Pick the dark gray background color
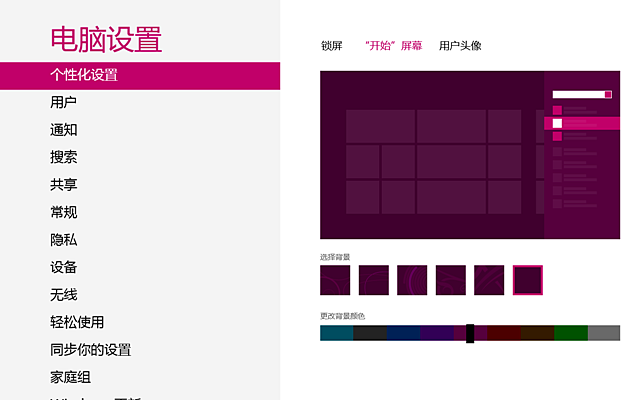The width and height of the screenshot is (640, 400). click(x=370, y=333)
